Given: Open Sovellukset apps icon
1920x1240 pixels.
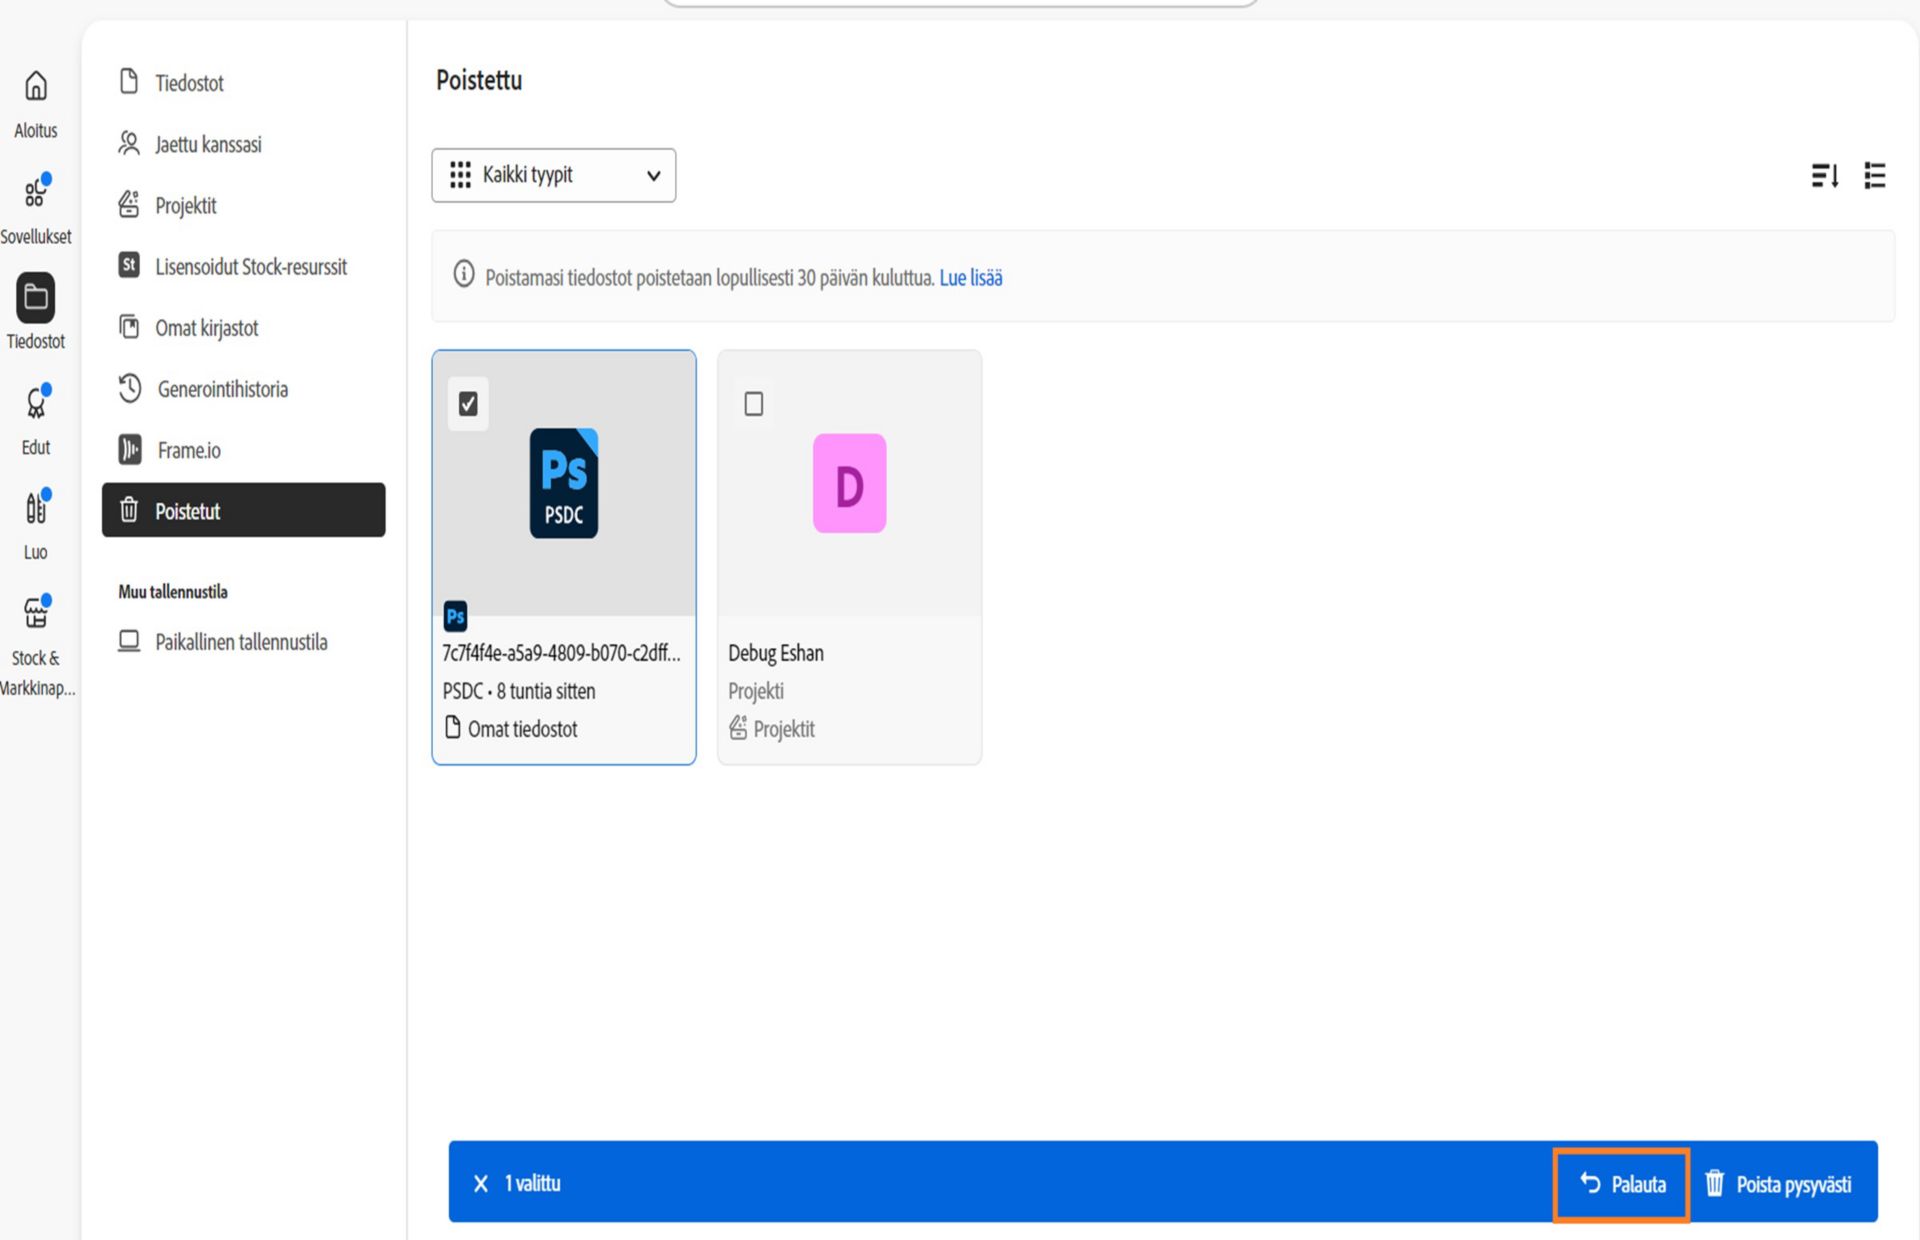Looking at the screenshot, I should (36, 191).
